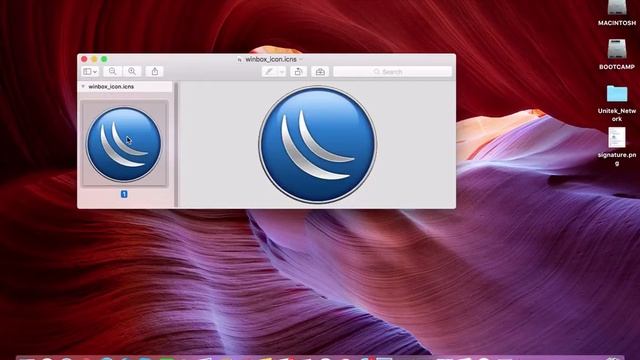This screenshot has height=360, width=640.
Task: Click the document proxy icon in title bar
Action: point(240,60)
